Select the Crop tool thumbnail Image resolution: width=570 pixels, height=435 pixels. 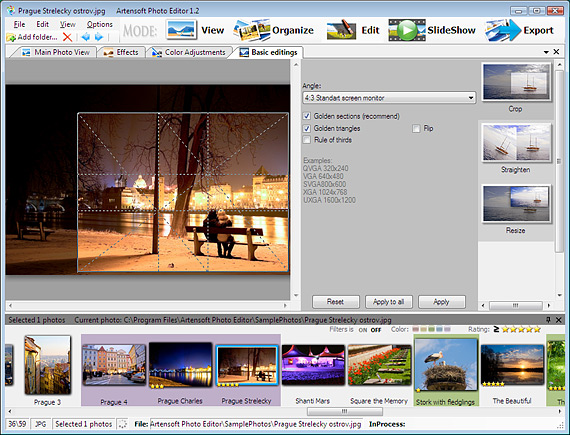pos(516,82)
